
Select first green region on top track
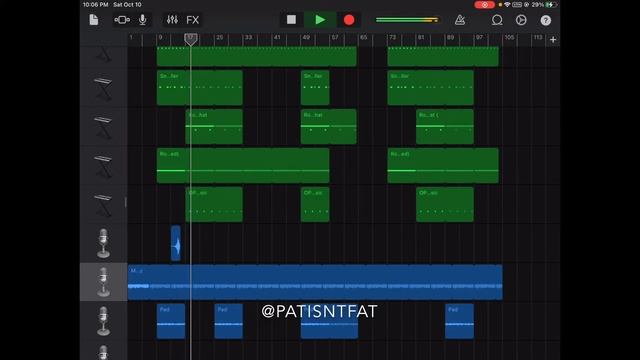[x=256, y=56]
